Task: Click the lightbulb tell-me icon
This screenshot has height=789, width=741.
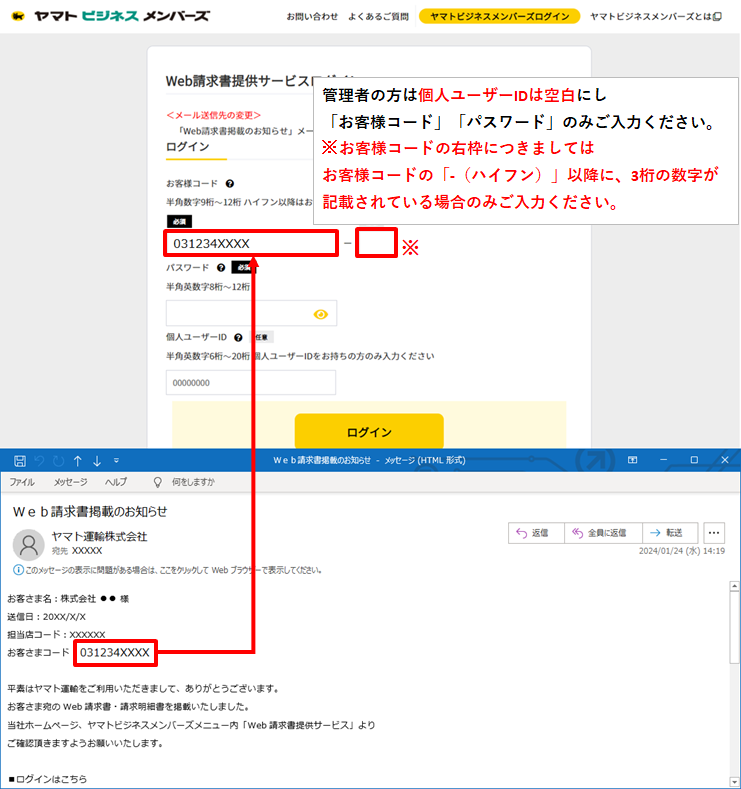Action: tap(157, 483)
